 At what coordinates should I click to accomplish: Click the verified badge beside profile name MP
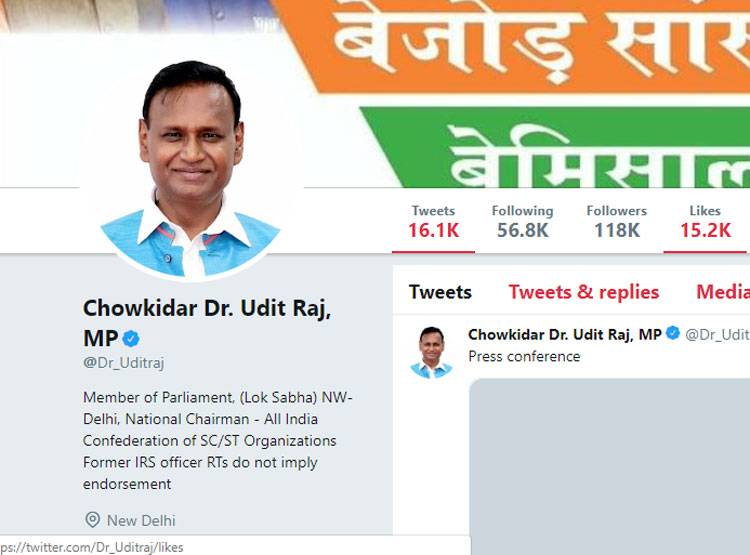coord(131,339)
